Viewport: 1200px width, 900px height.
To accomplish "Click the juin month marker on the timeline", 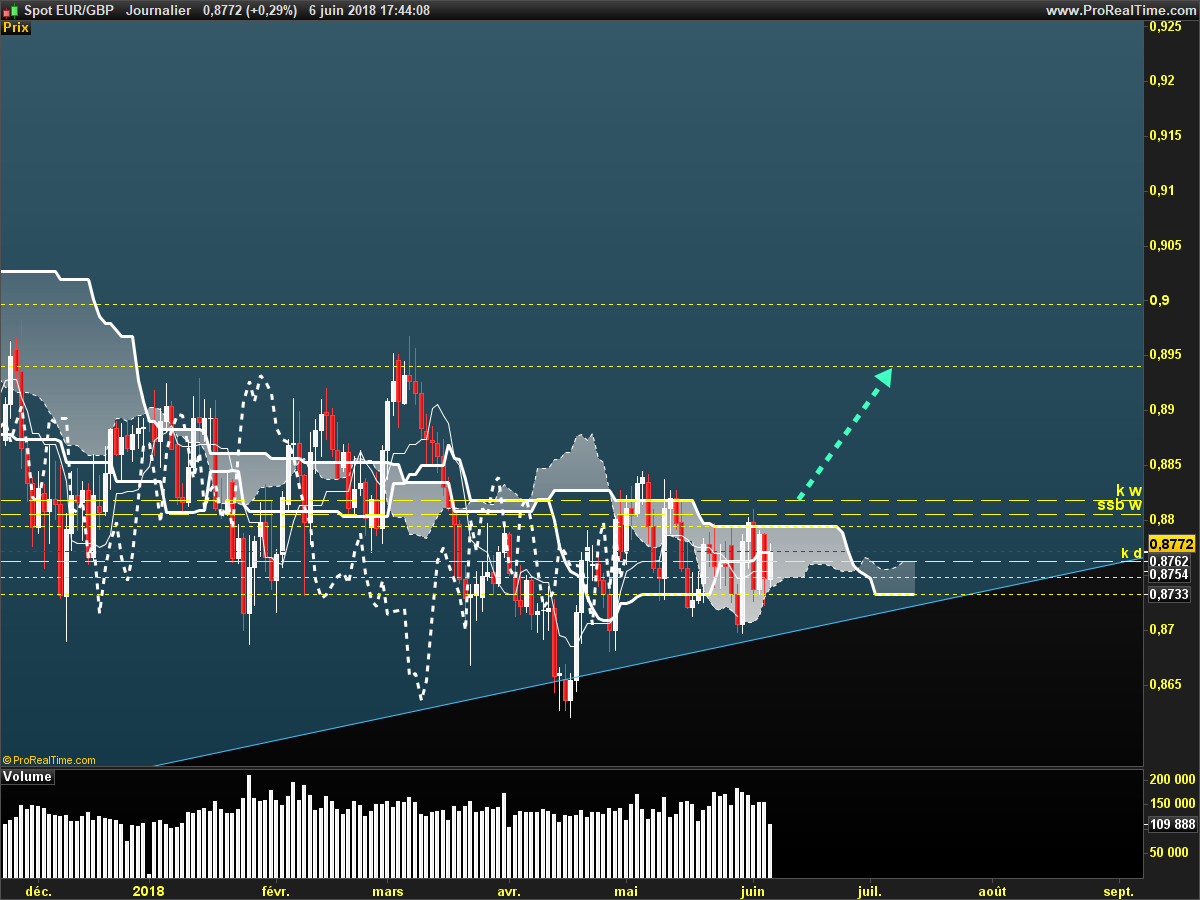I will (752, 890).
